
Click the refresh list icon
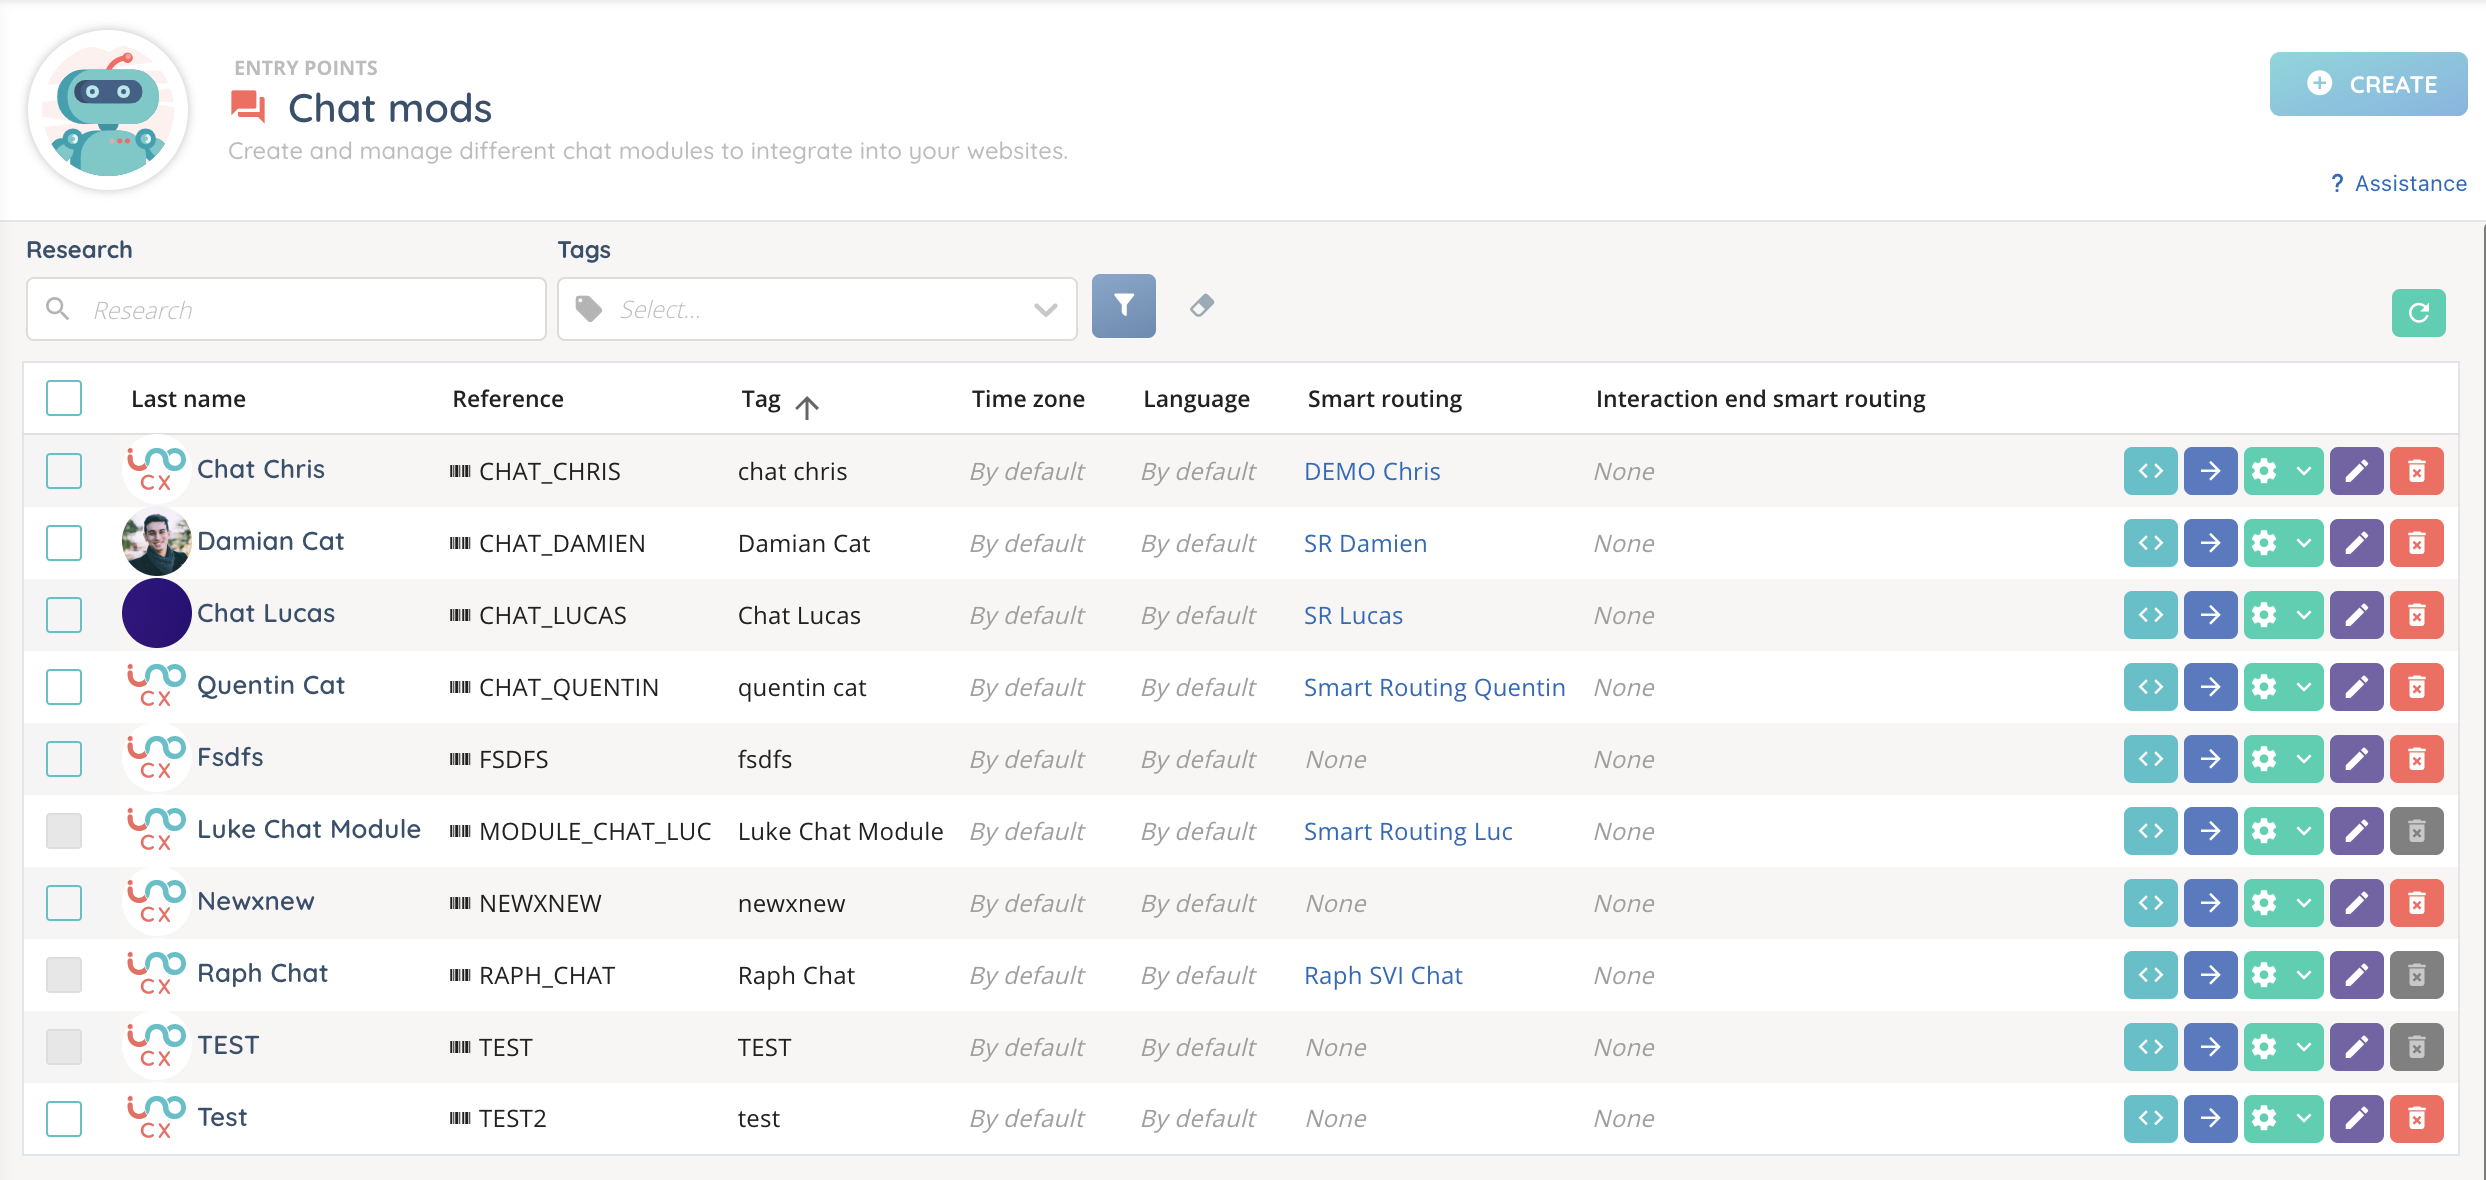2418,313
